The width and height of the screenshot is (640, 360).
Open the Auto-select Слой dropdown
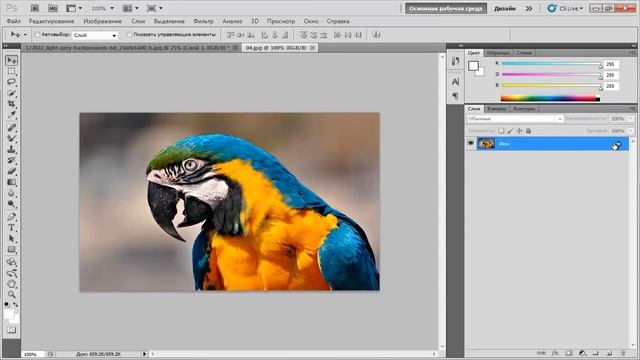pos(95,35)
